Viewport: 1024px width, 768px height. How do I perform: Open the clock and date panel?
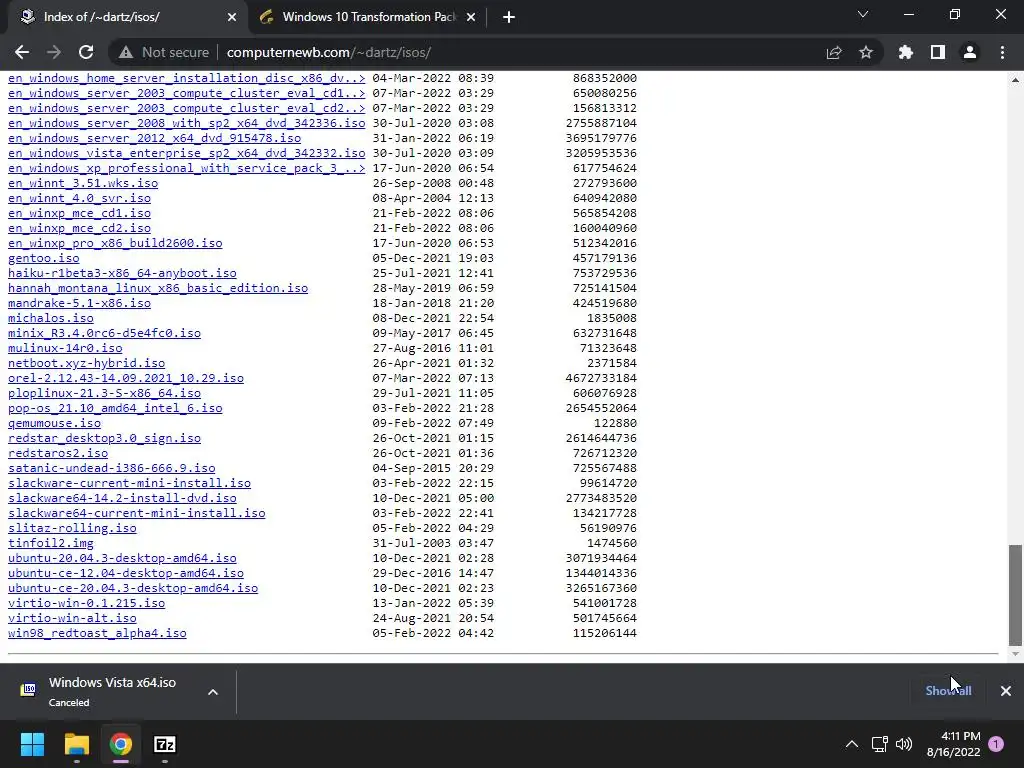[x=953, y=744]
